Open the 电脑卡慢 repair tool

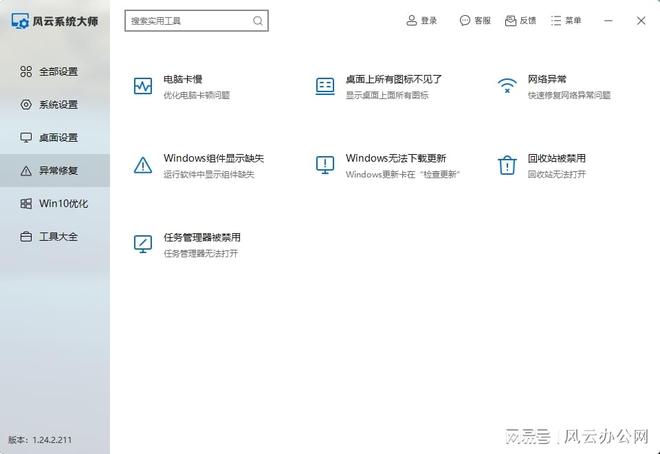(x=183, y=79)
